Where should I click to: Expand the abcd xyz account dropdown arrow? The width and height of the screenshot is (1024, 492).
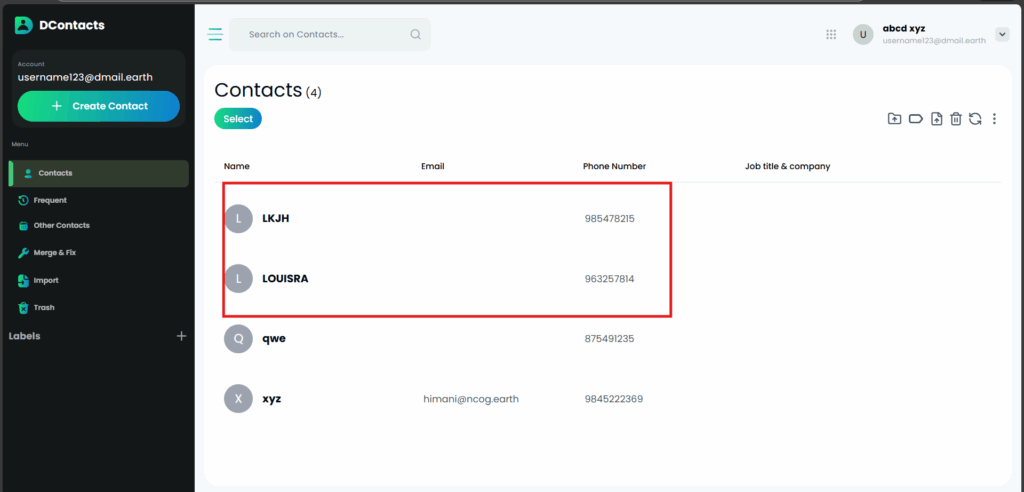[1002, 34]
